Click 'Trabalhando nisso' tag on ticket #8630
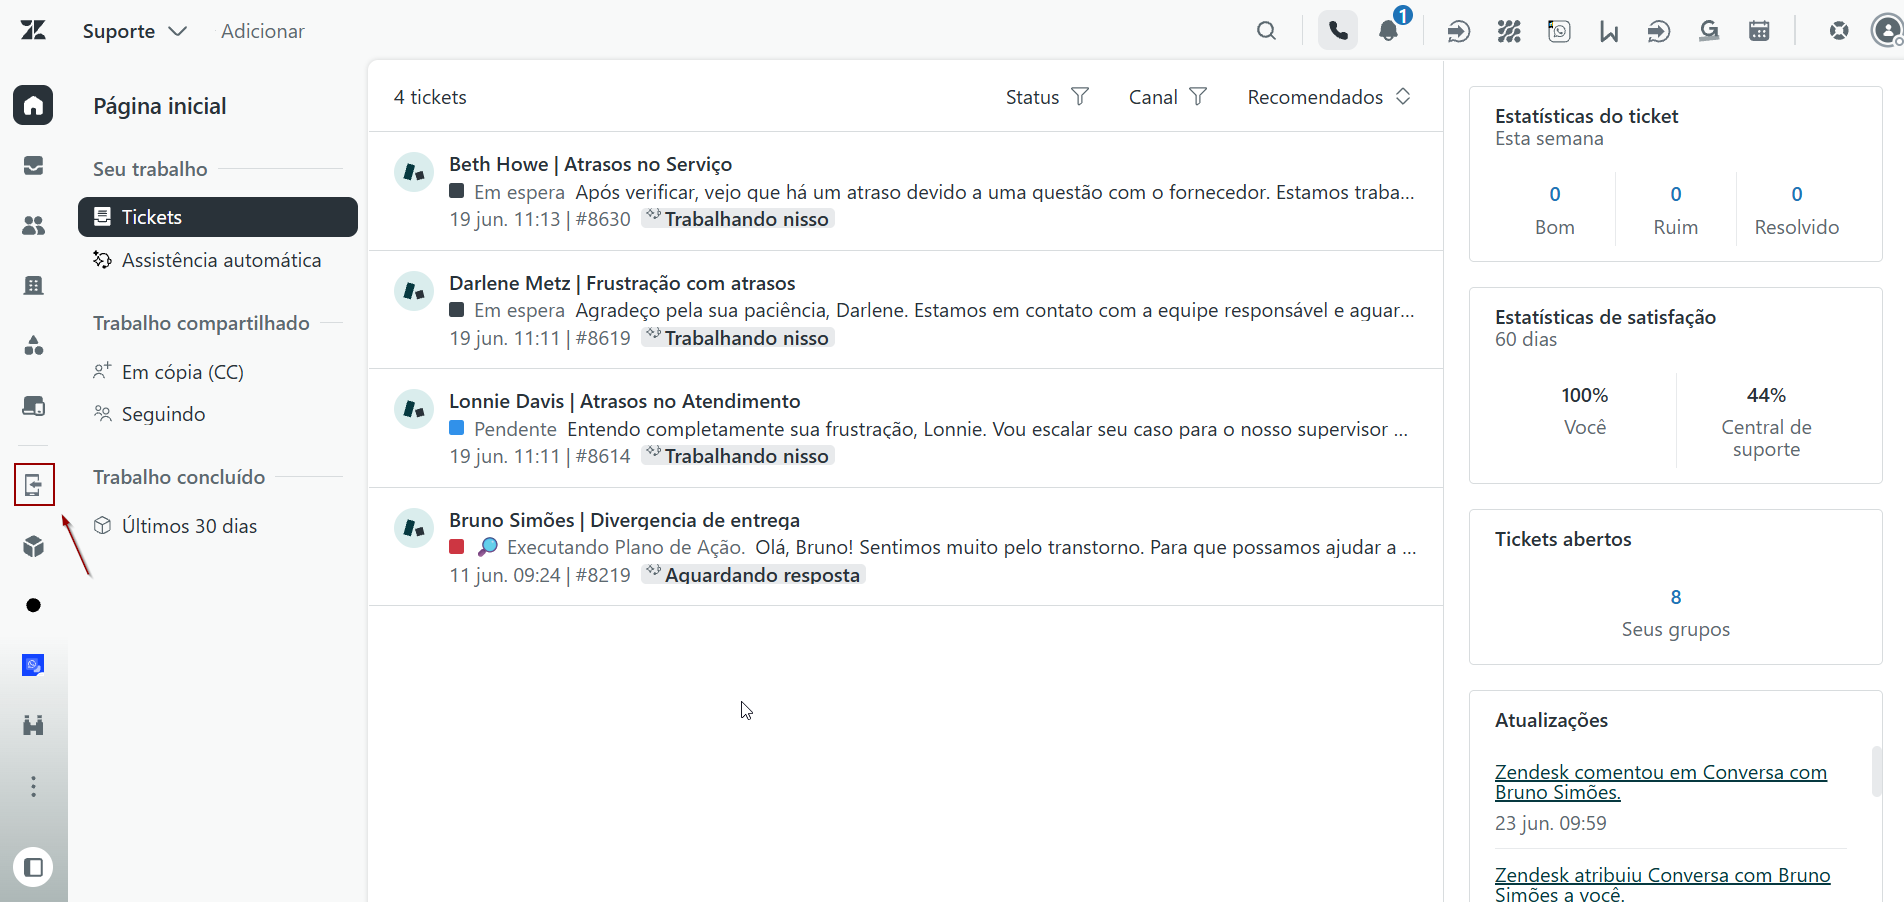 pos(738,219)
